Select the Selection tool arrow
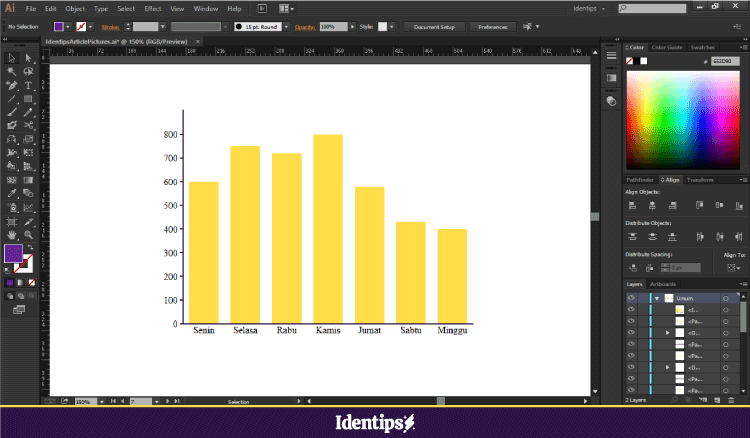750x438 pixels. coord(11,58)
